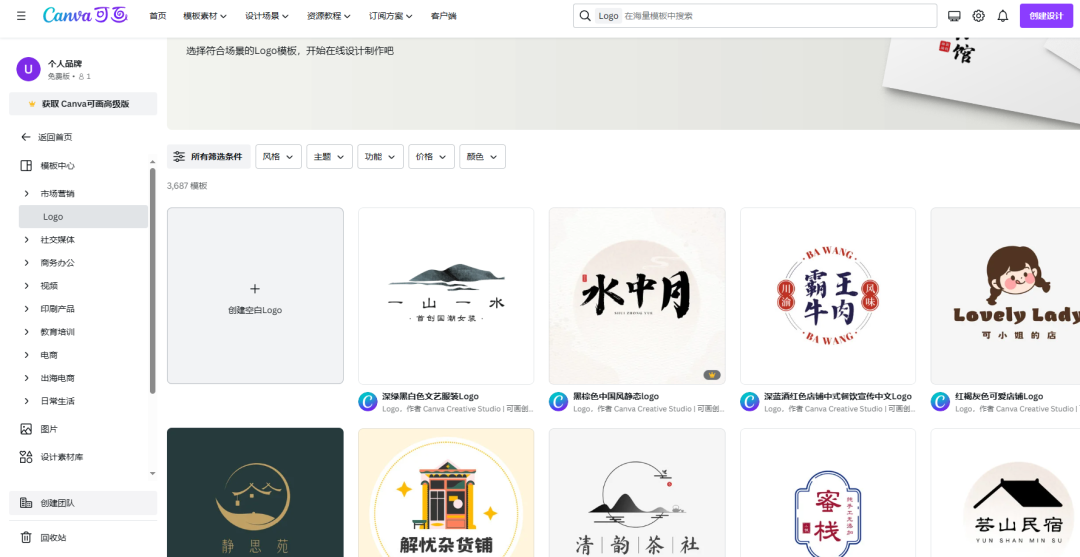The height and width of the screenshot is (557, 1080).
Task: Click Canva avatar beside 深绿黑白色文艺服装Logo
Action: [368, 401]
